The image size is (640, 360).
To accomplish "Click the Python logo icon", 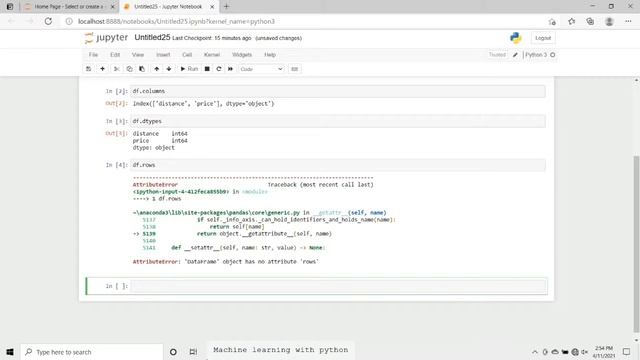I will pos(516,38).
